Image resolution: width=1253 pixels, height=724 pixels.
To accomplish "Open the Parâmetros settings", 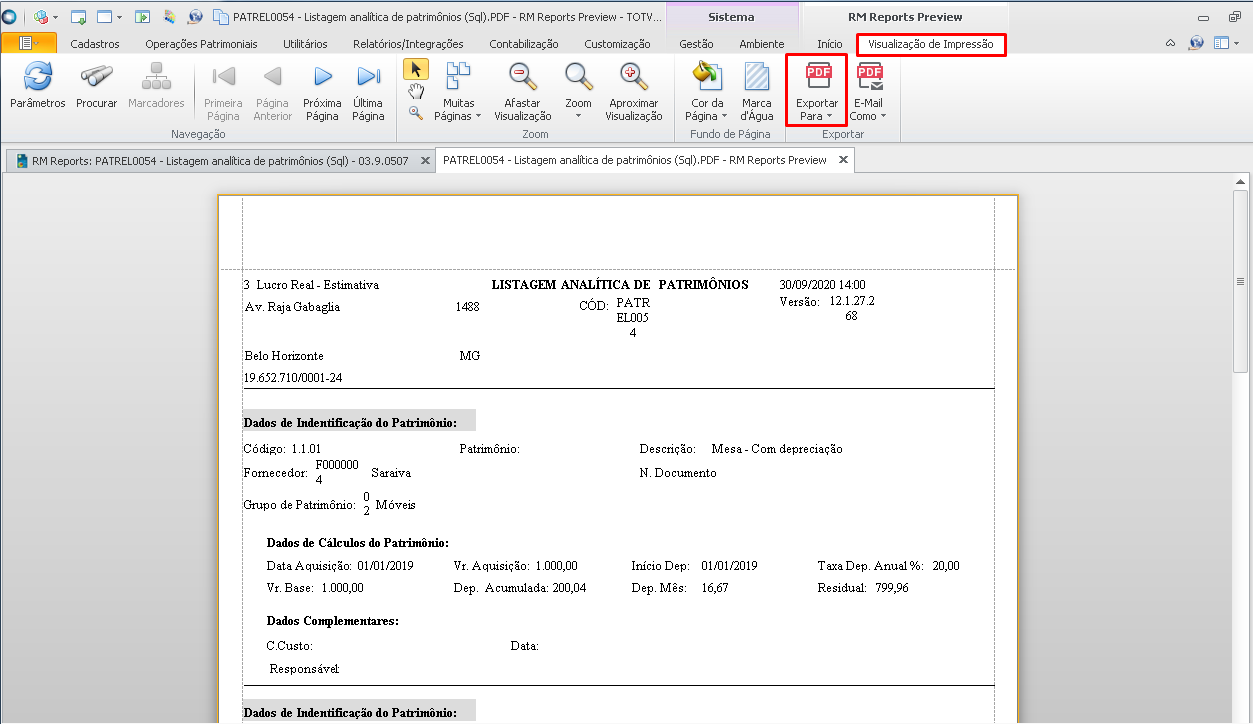I will click(x=37, y=86).
